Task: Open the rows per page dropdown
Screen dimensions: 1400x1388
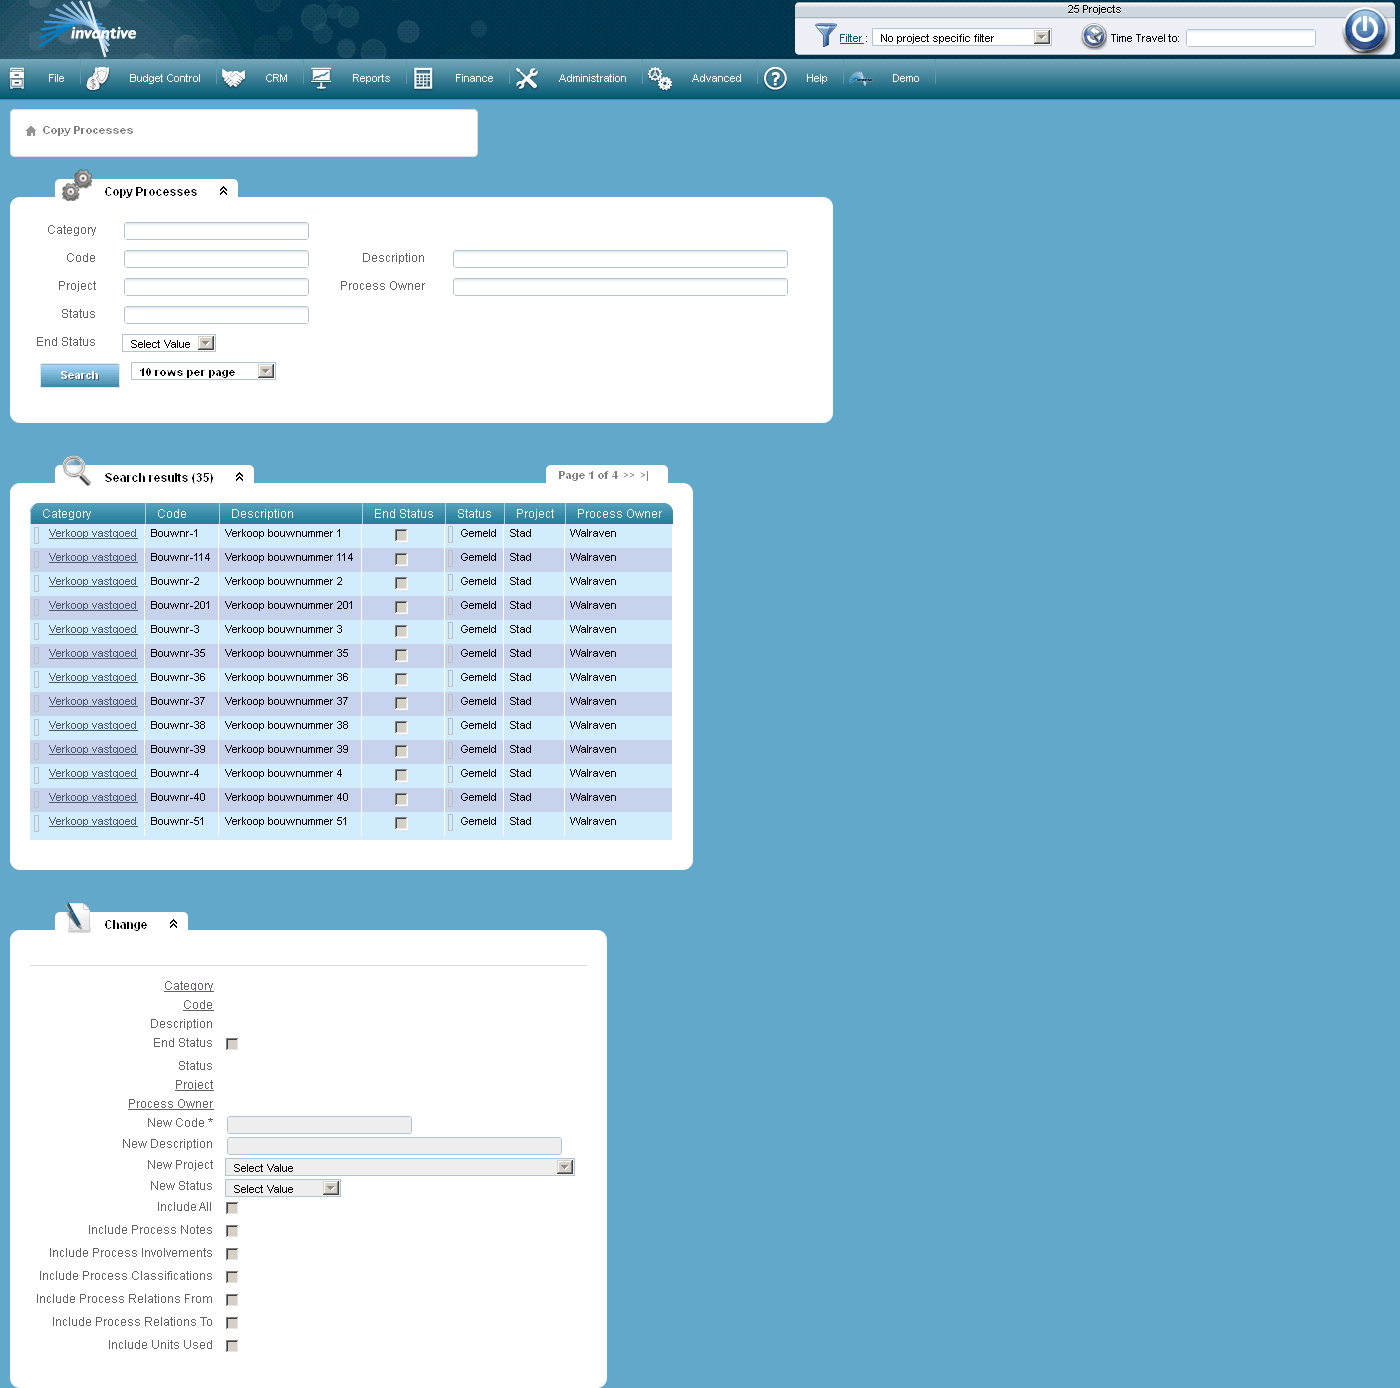Action: pyautogui.click(x=264, y=370)
